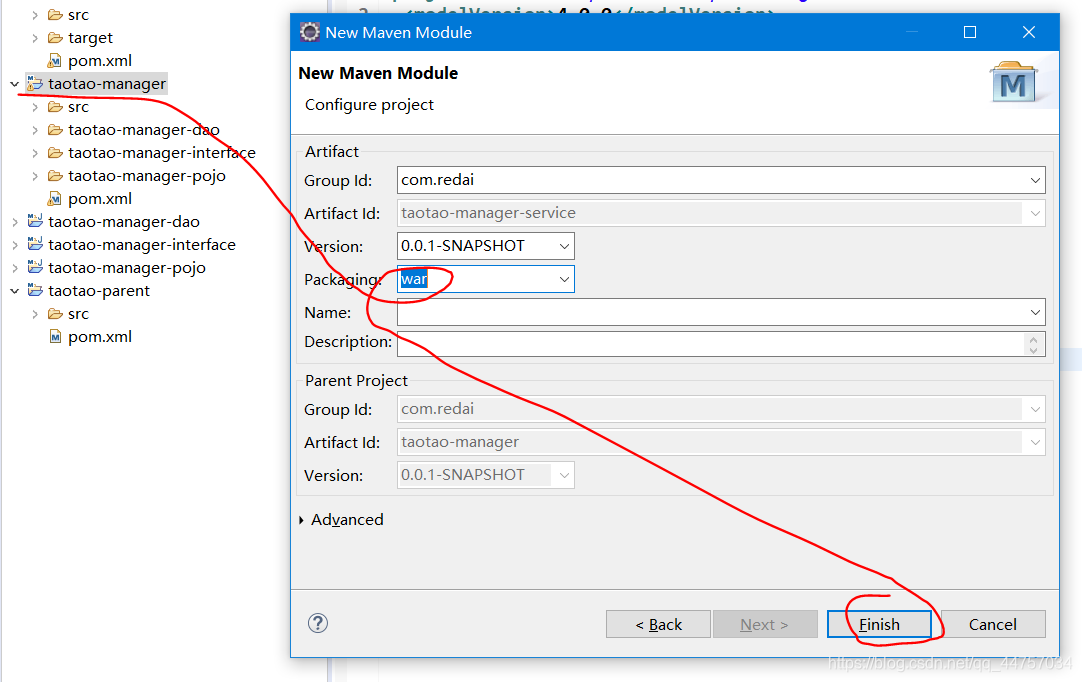Click the taotao-manager-pojo Maven project icon

[35, 267]
